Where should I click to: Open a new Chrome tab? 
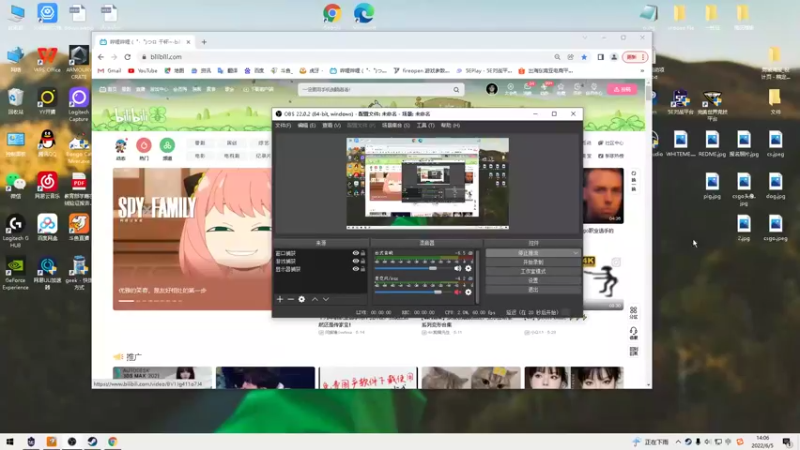pos(204,42)
